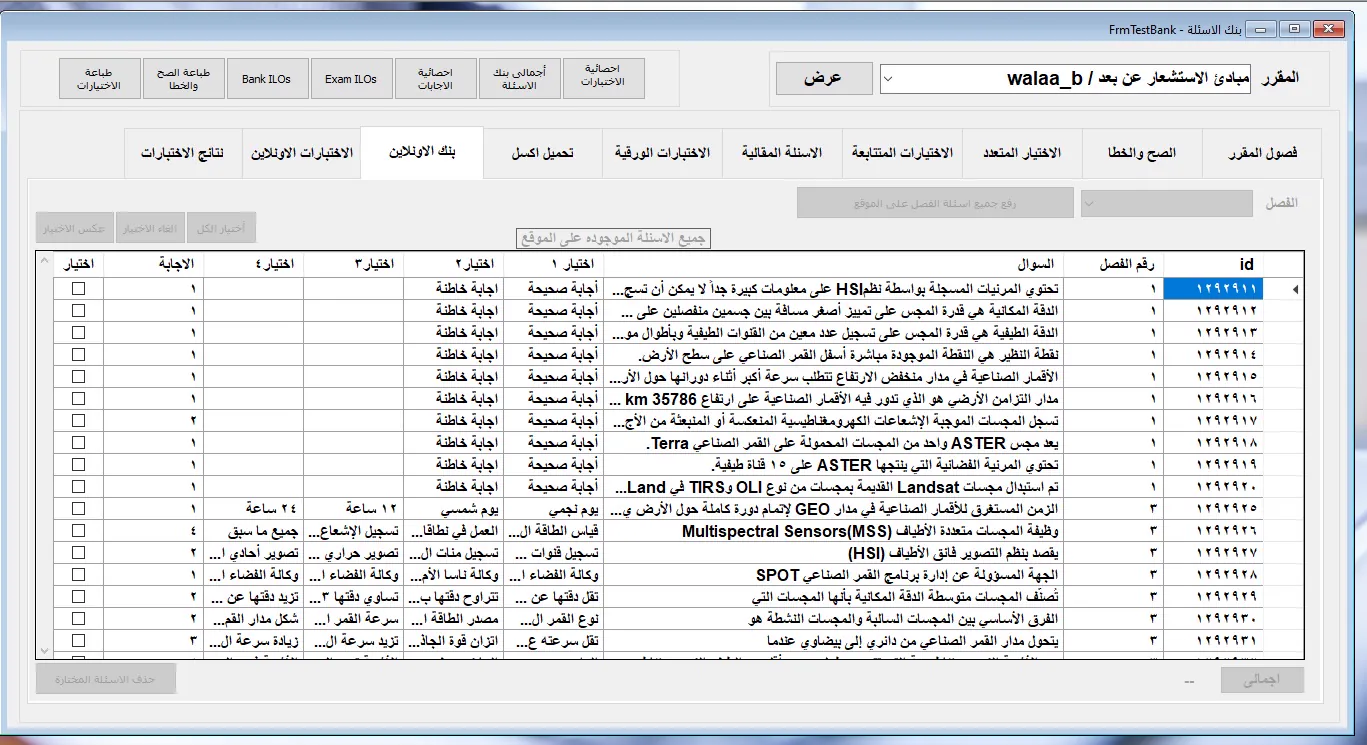The height and width of the screenshot is (745, 1367).
Task: Open the المقرر course combo box
Action: click(x=1064, y=79)
